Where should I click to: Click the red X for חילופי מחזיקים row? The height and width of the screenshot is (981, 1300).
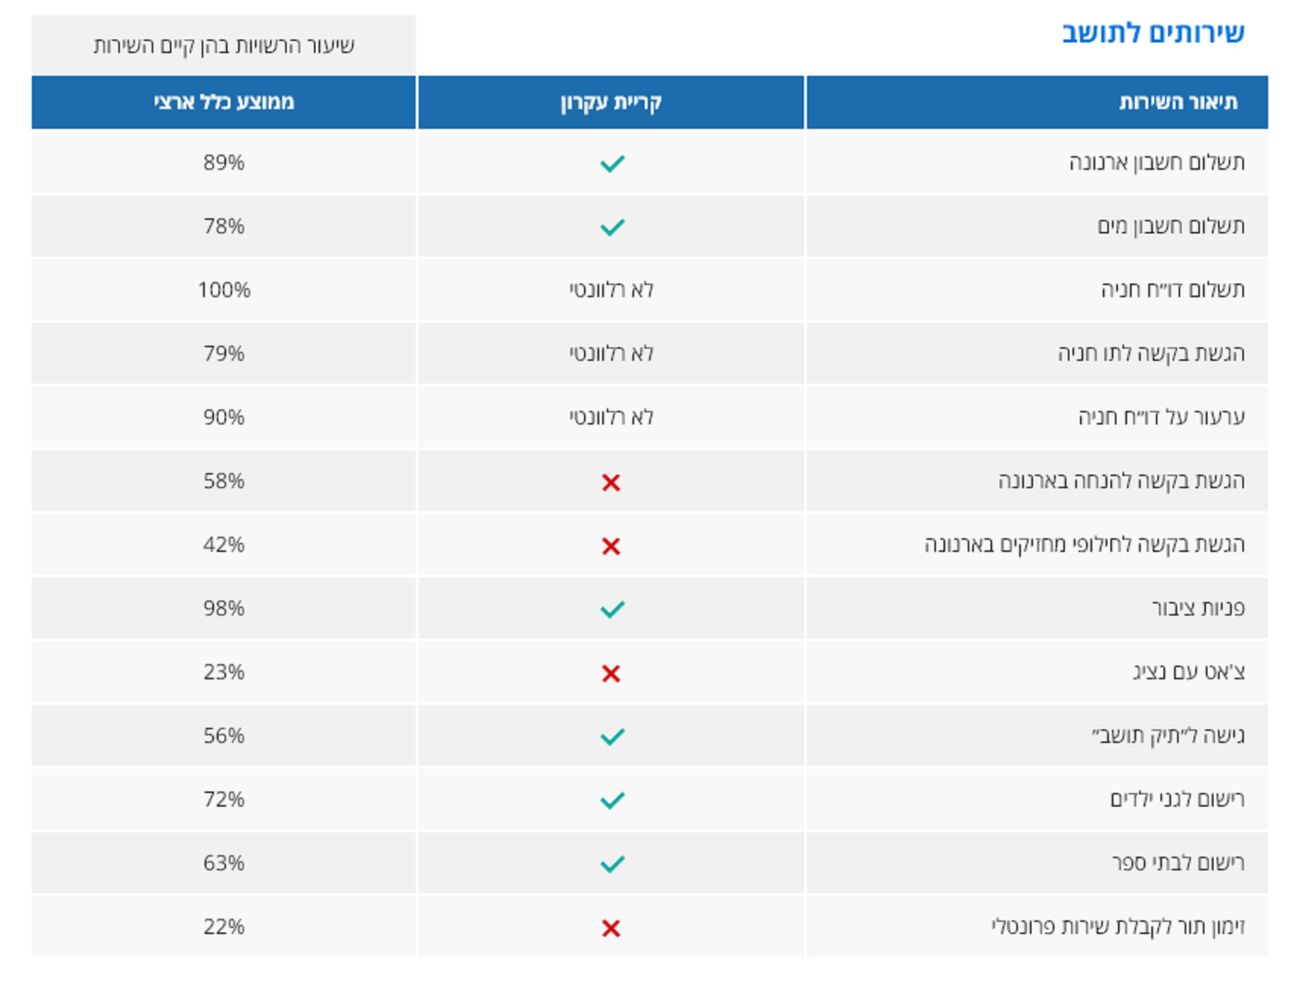[x=611, y=546]
